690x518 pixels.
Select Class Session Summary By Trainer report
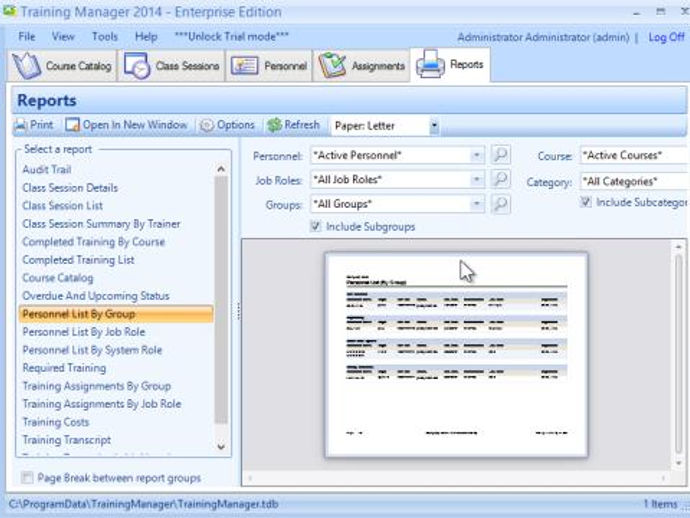(101, 224)
